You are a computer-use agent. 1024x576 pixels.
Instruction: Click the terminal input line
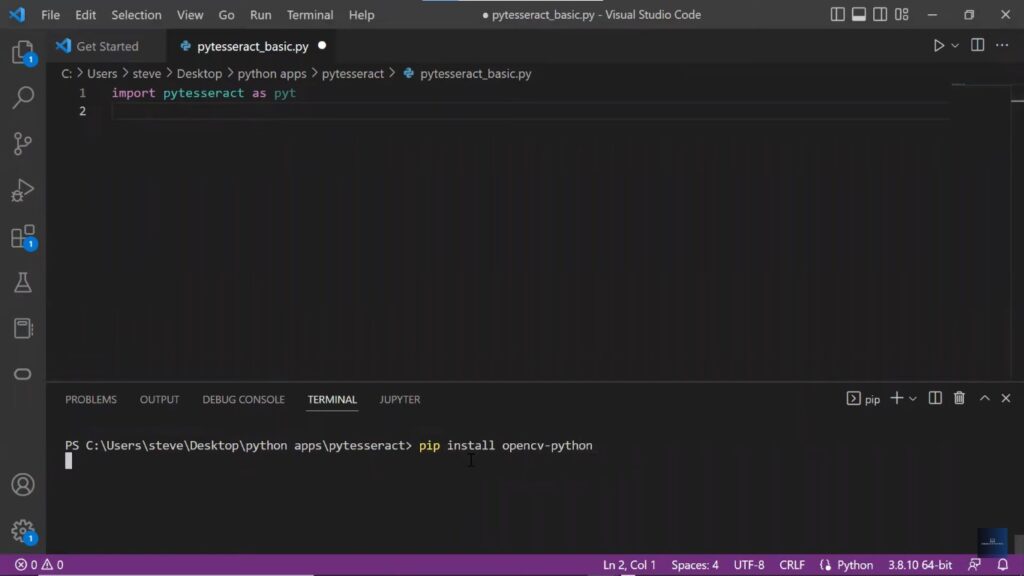328,445
